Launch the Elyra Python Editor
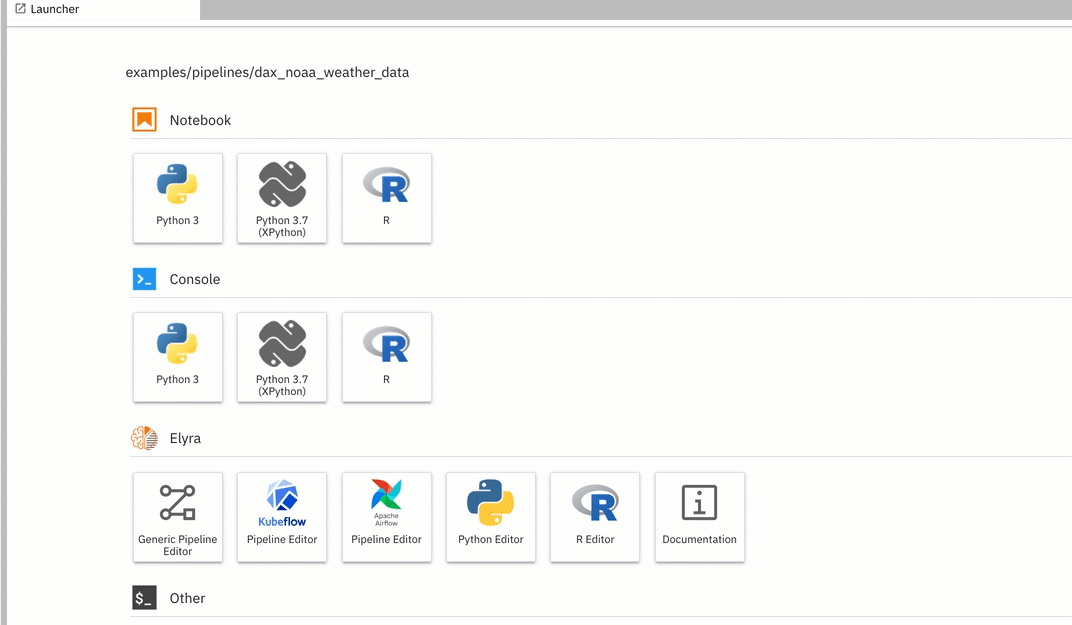Viewport: 1072px width, 625px height. (x=490, y=516)
